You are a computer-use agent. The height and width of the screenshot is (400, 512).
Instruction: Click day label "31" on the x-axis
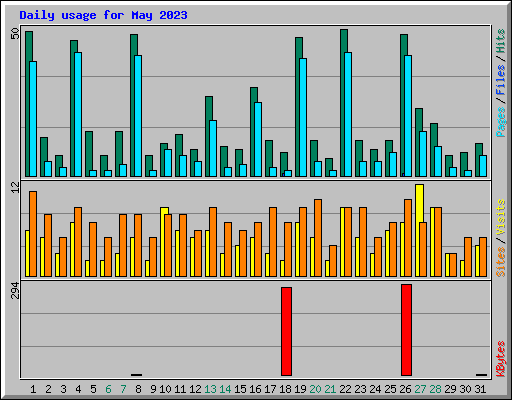click(x=480, y=389)
